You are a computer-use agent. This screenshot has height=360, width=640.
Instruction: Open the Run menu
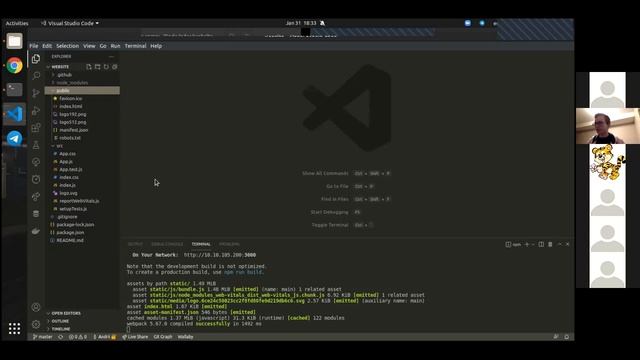(116, 46)
